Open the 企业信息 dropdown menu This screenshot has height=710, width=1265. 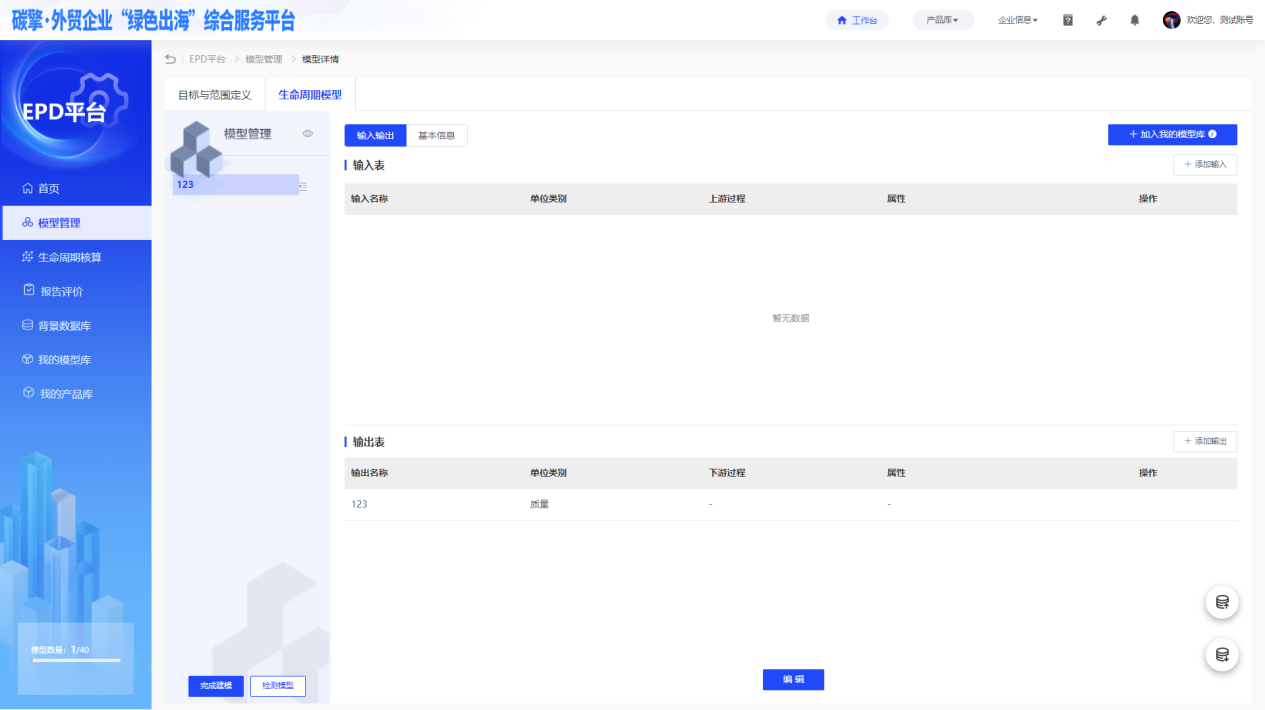[1017, 20]
